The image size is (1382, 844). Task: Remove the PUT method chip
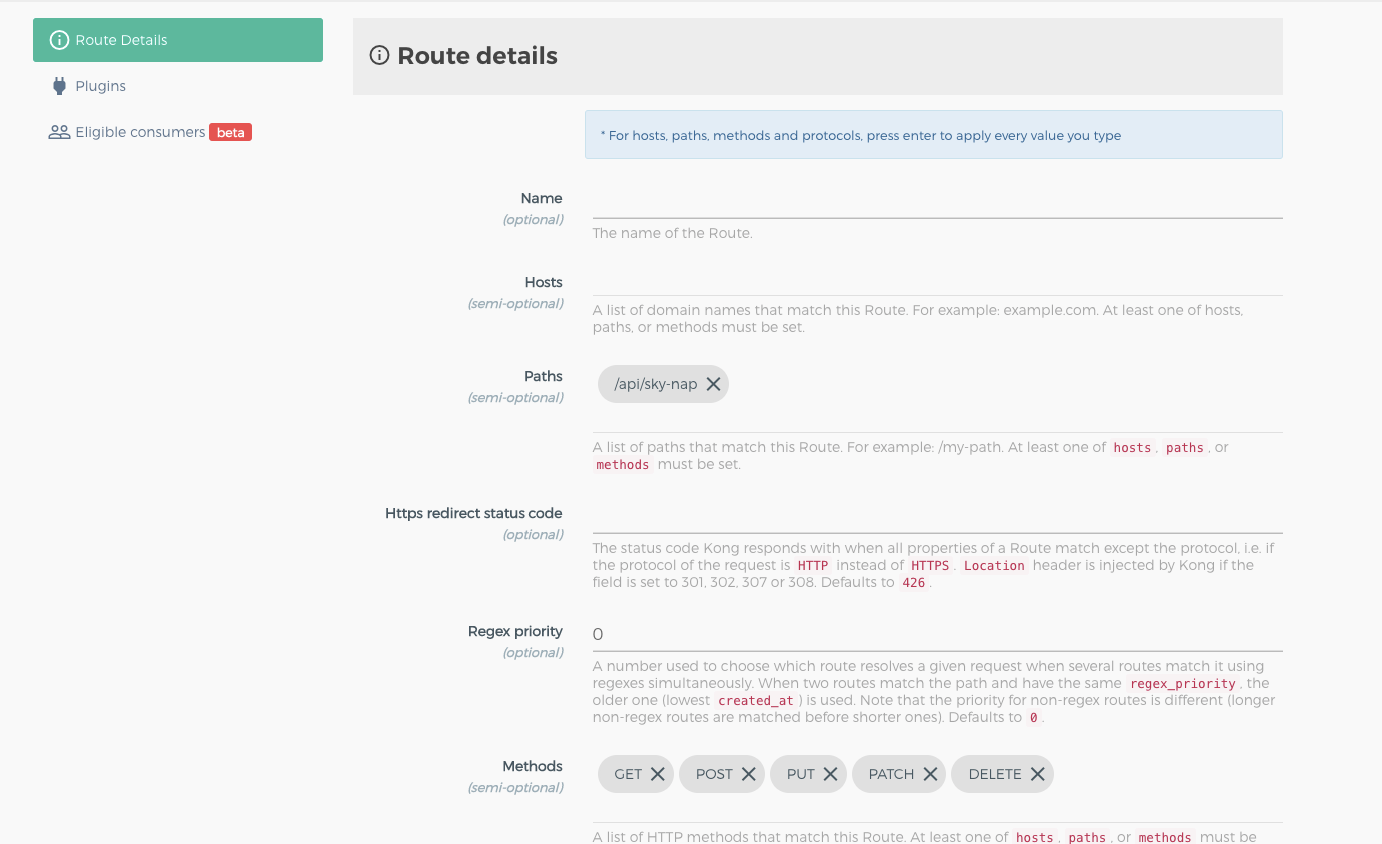tap(830, 774)
